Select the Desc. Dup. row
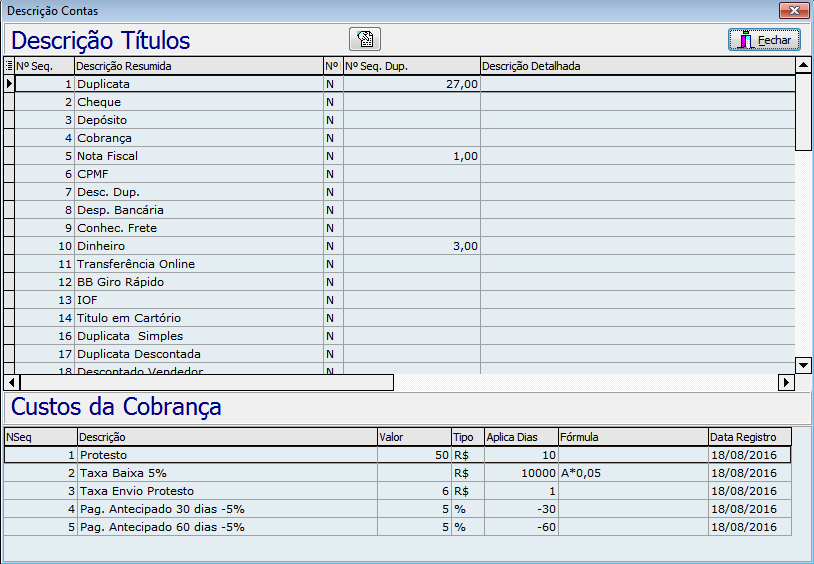Screen dimensions: 814x564 pyautogui.click(x=405, y=192)
